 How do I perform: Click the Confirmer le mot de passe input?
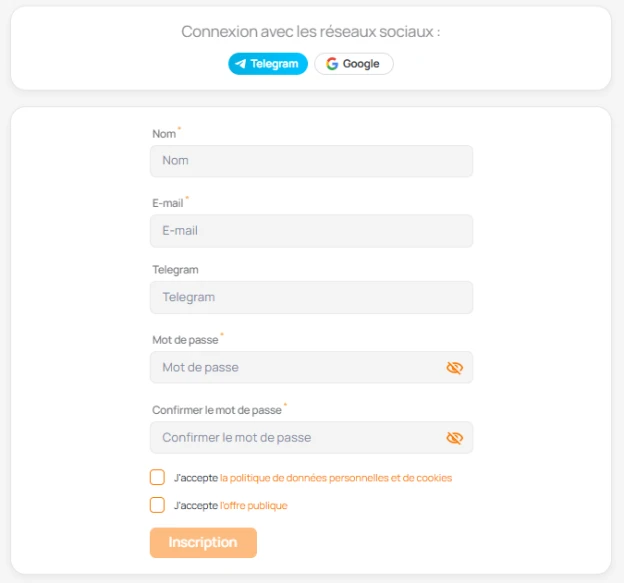pyautogui.click(x=295, y=438)
